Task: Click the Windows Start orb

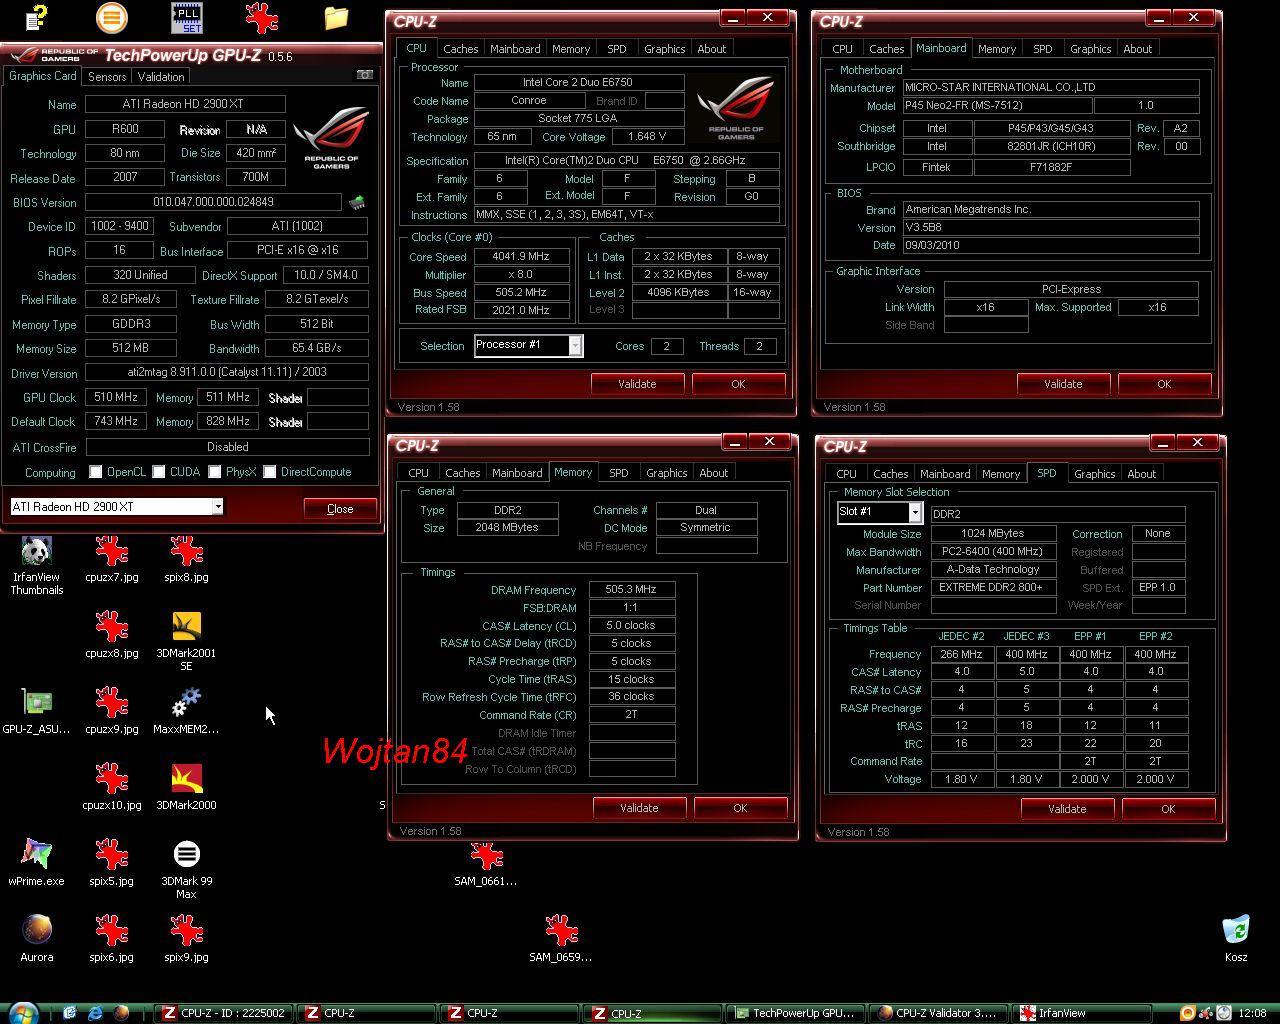Action: (22, 1013)
